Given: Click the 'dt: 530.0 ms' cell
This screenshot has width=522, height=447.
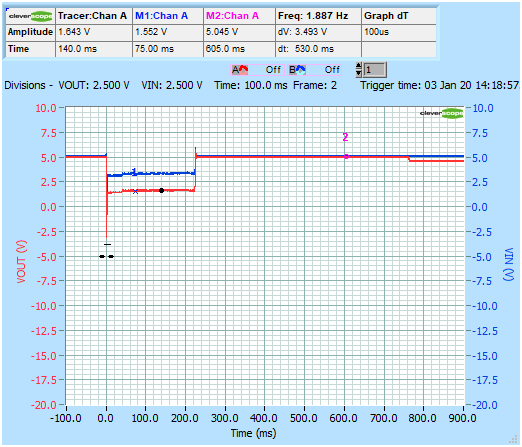Looking at the screenshot, I should point(318,49).
